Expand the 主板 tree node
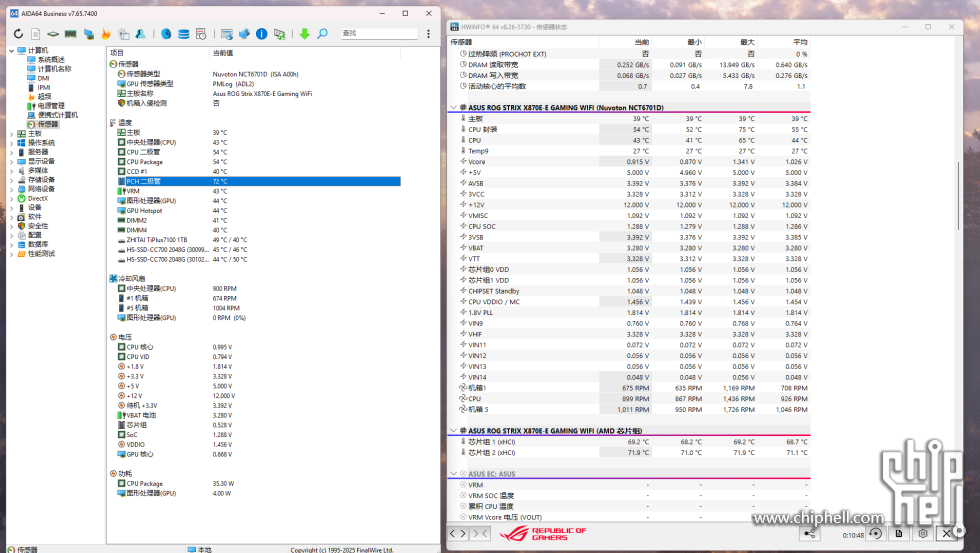This screenshot has height=553, width=980. [x=11, y=134]
